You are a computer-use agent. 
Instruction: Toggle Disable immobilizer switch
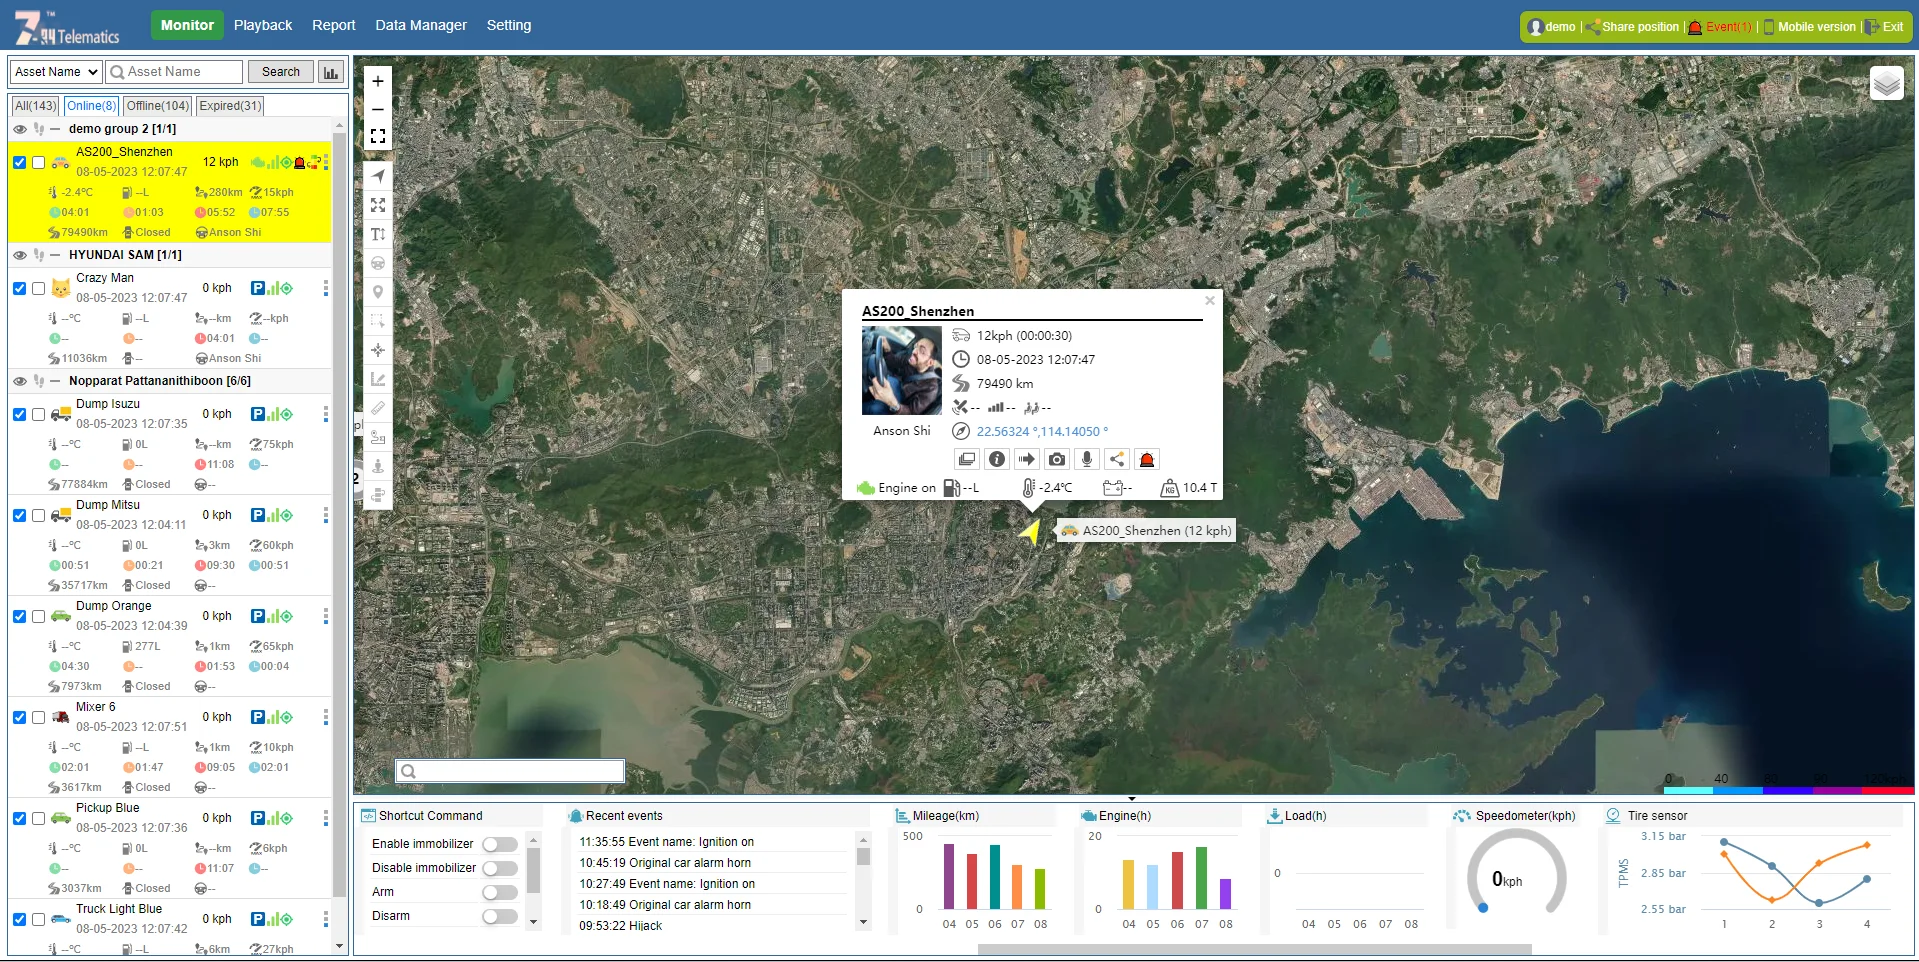[500, 868]
